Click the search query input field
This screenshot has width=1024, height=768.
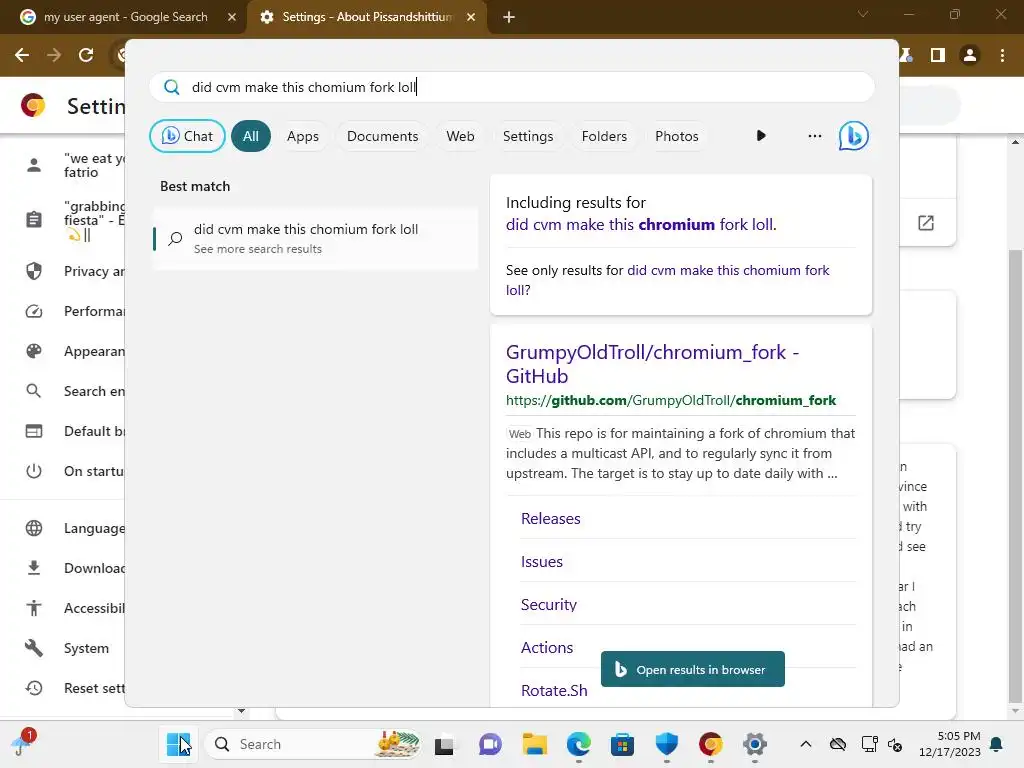512,87
